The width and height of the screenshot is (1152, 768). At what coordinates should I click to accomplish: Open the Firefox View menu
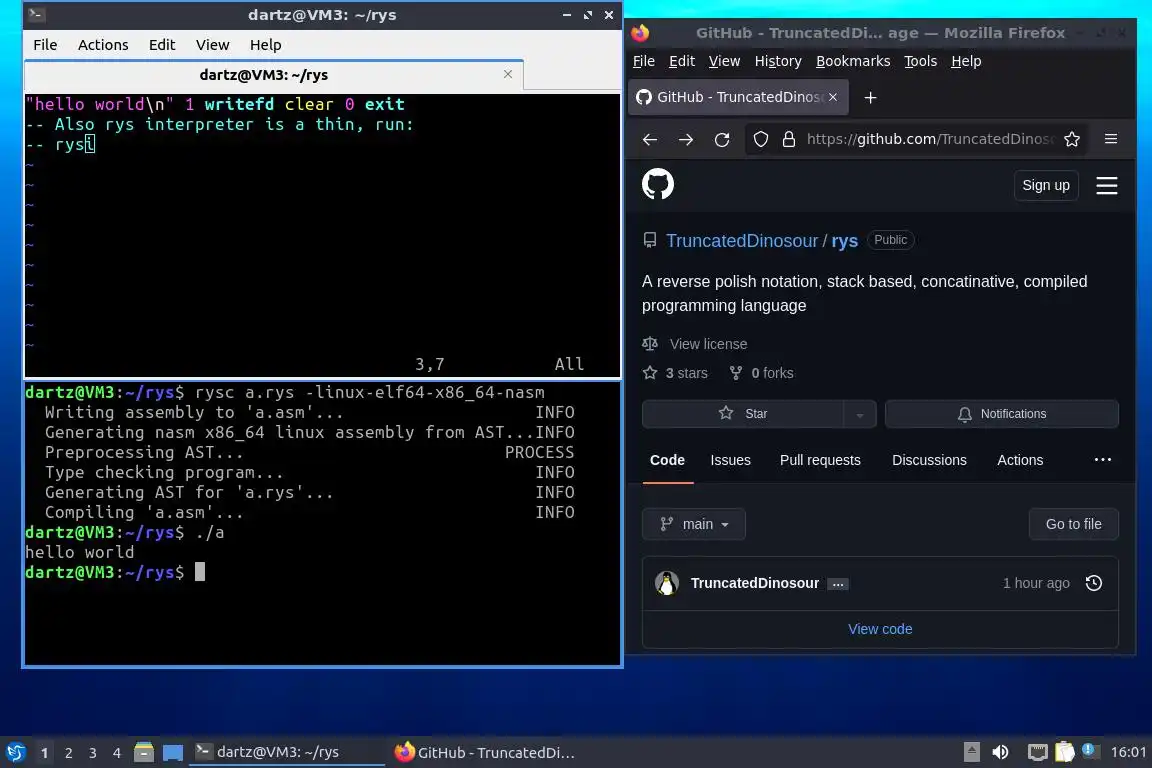[724, 61]
